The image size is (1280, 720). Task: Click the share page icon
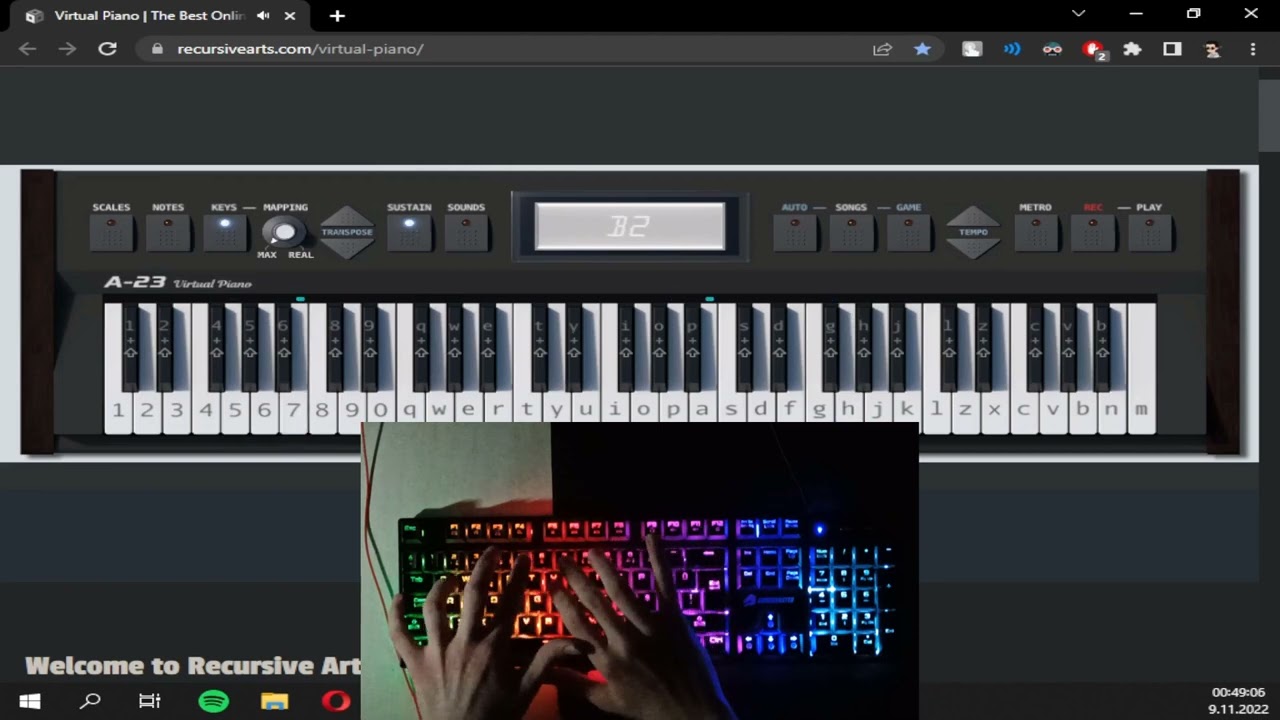point(882,48)
